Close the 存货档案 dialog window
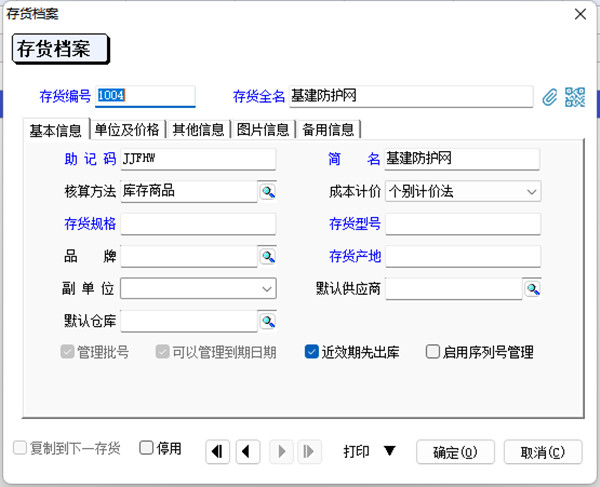This screenshot has width=600, height=487. (580, 14)
